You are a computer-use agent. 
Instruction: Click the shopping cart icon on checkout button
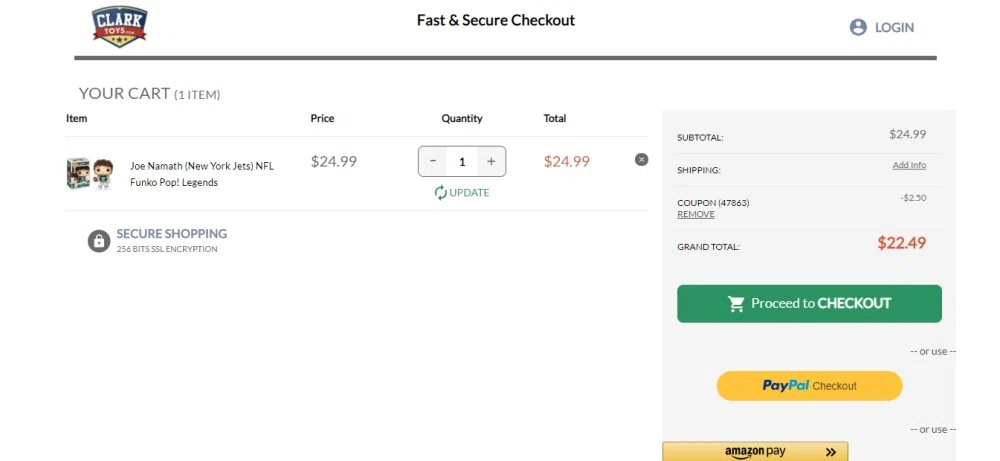pos(736,303)
